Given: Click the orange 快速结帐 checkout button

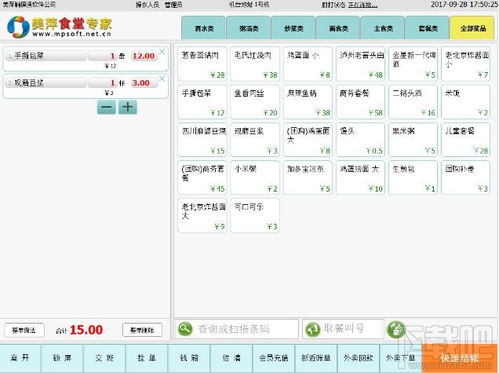Looking at the screenshot, I should click(x=460, y=358).
